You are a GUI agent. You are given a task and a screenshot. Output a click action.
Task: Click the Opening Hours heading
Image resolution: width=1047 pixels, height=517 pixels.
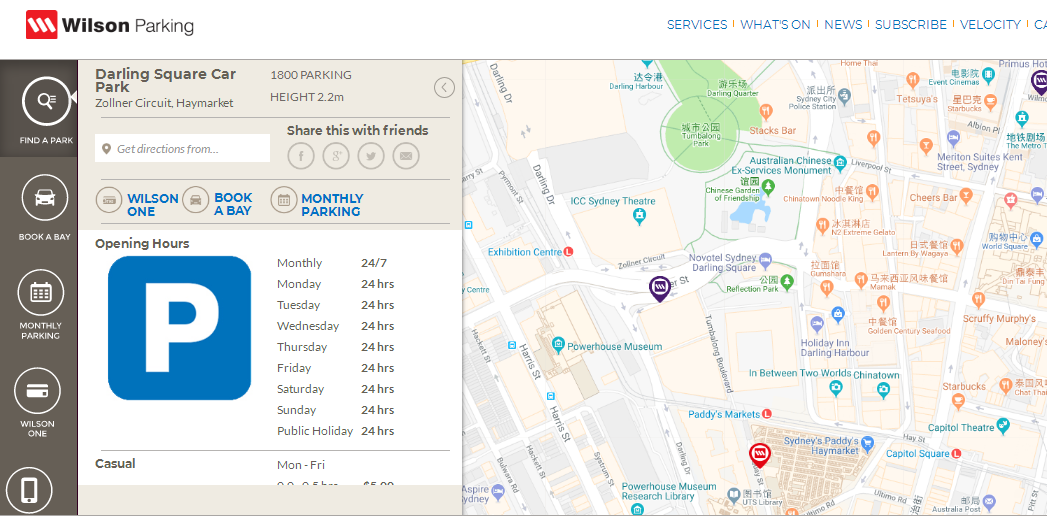click(x=142, y=244)
